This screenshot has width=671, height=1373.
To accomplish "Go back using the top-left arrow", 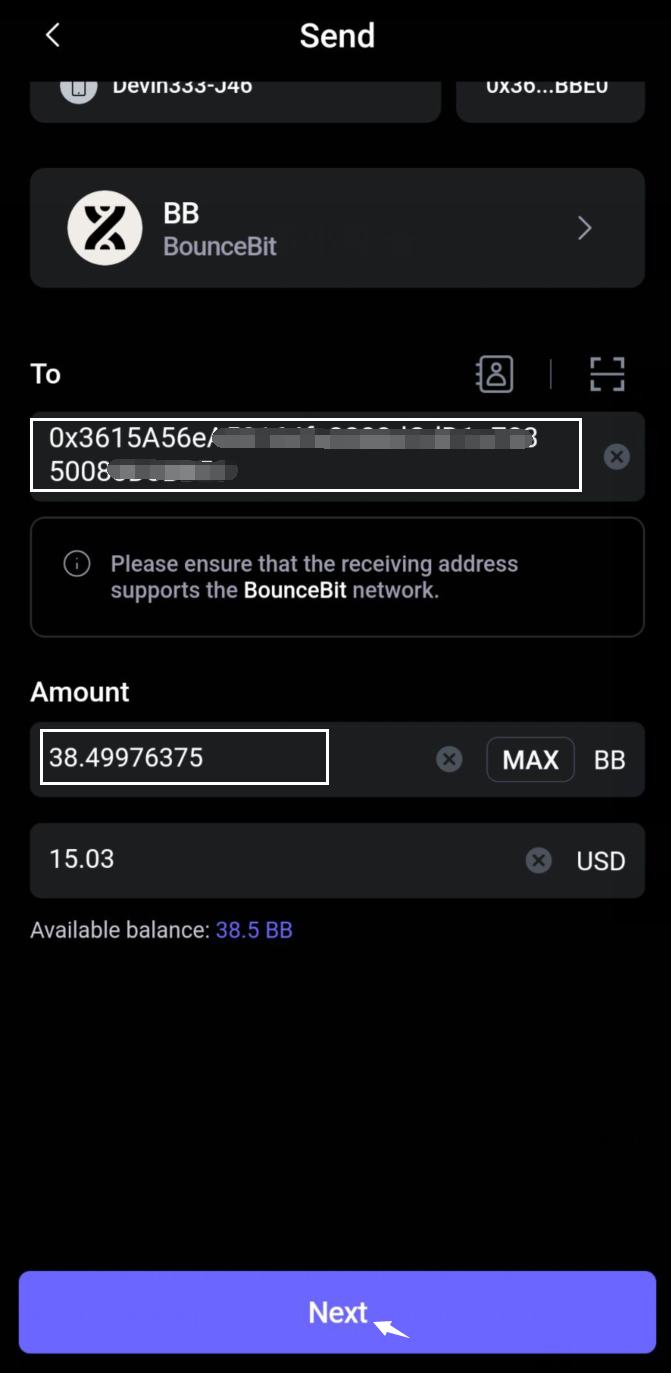I will tap(53, 36).
